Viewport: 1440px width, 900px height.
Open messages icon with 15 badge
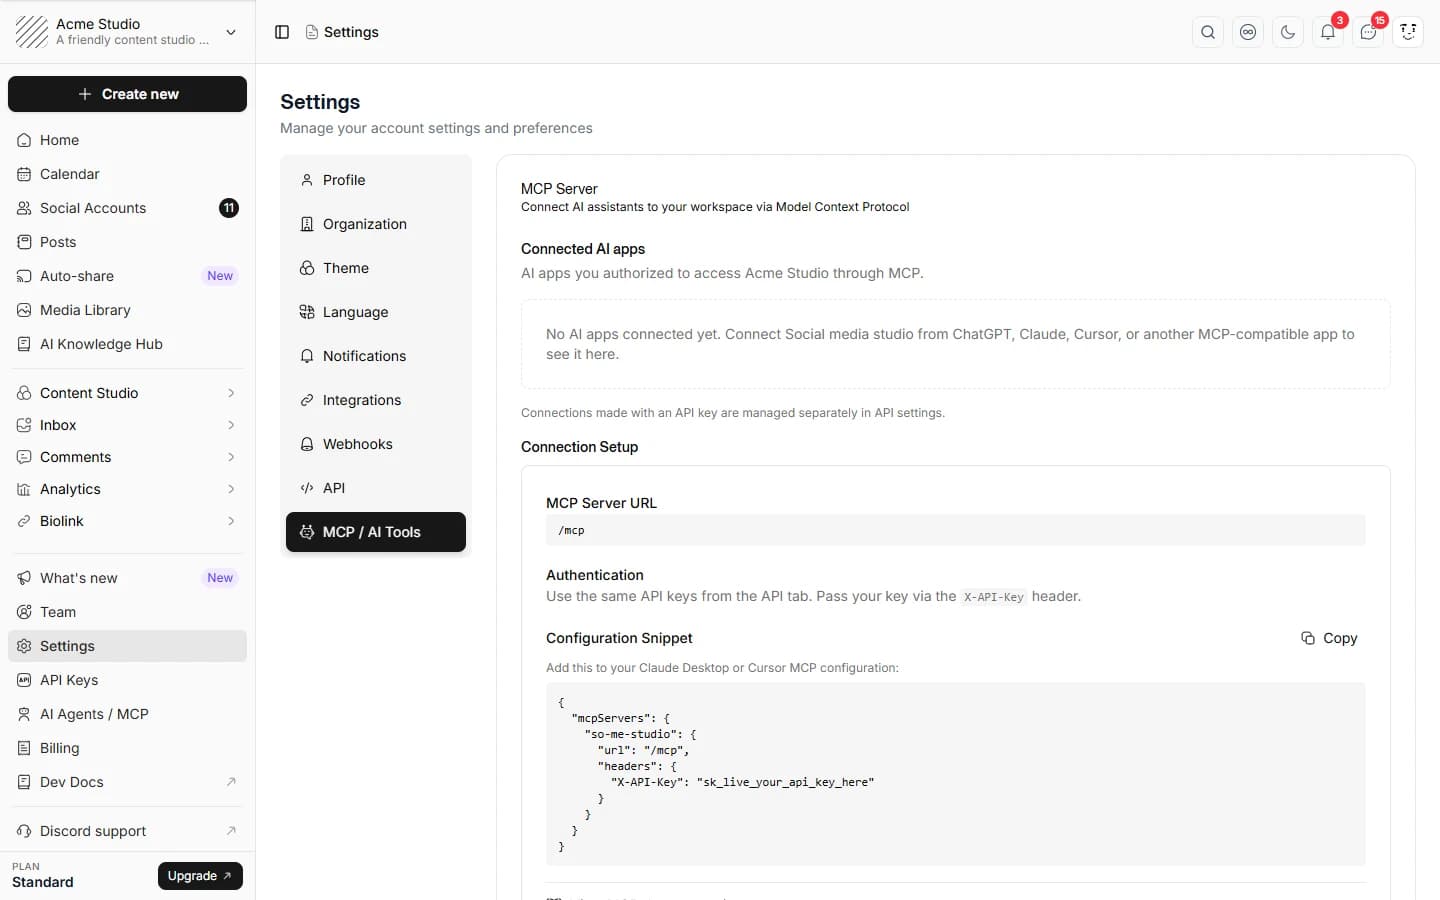click(x=1368, y=32)
